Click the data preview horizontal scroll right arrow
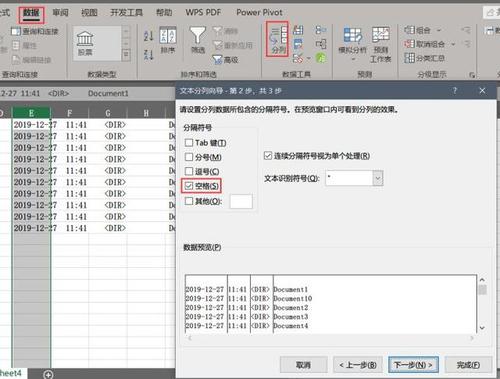 (472, 338)
